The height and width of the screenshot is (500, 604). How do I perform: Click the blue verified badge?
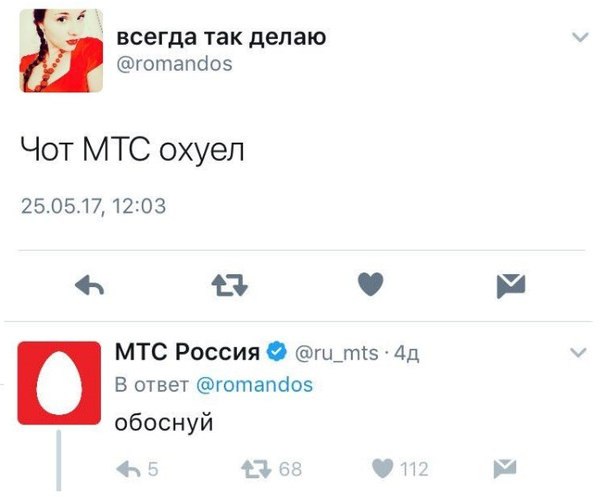pyautogui.click(x=277, y=351)
